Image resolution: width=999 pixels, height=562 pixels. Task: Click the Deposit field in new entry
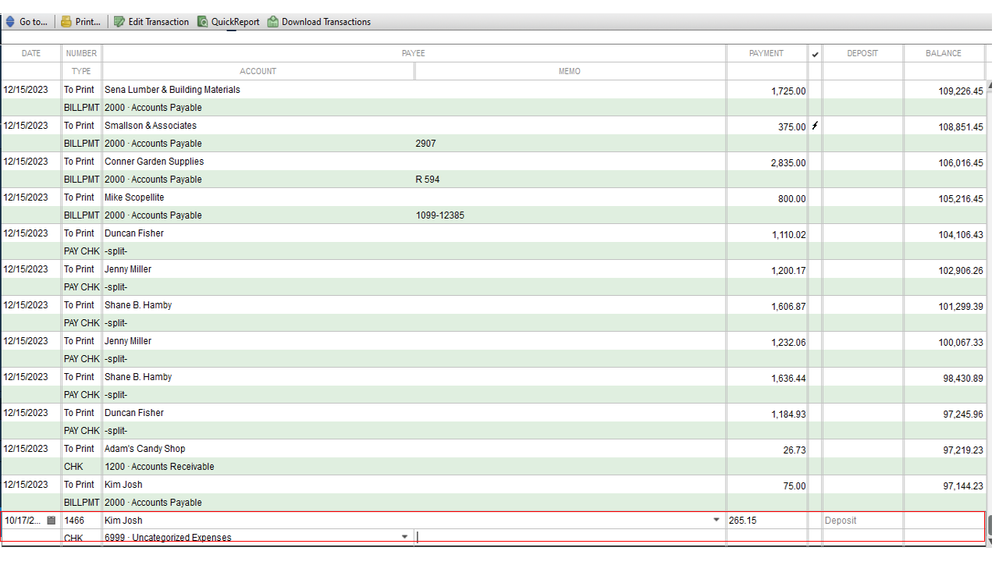(x=863, y=521)
